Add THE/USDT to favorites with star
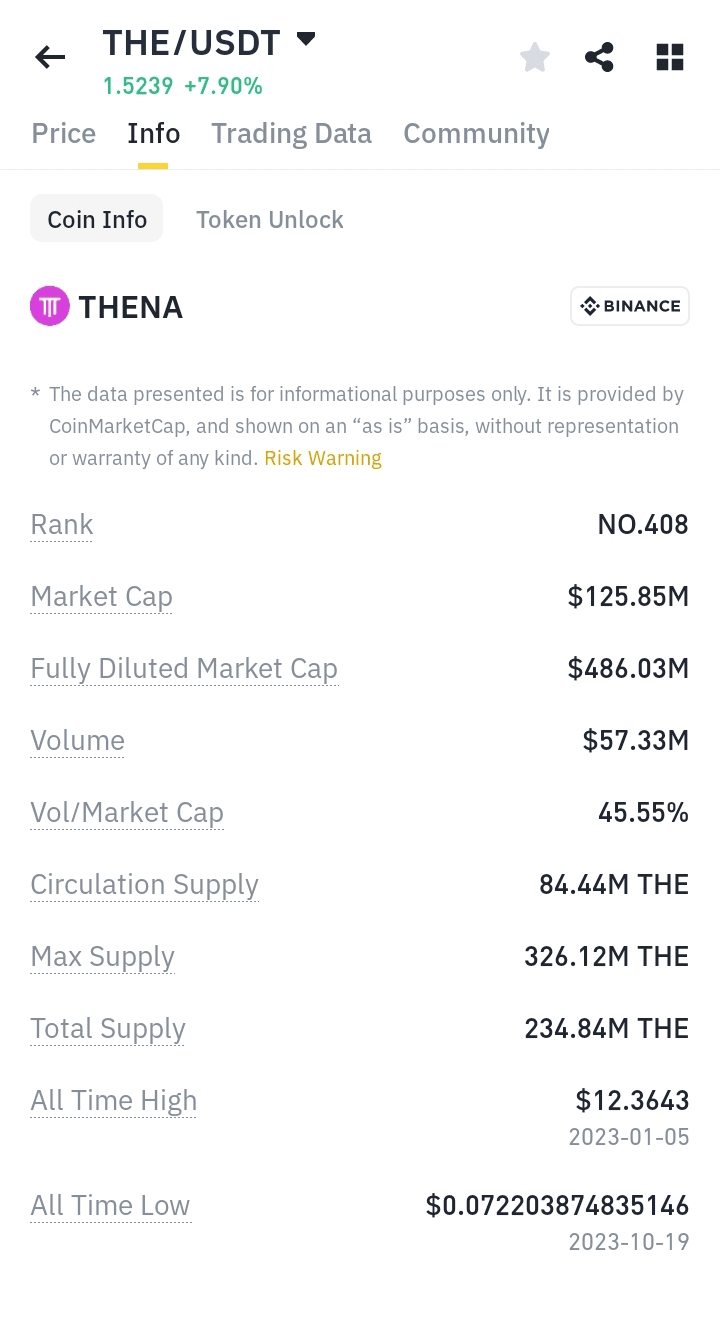 [x=535, y=58]
